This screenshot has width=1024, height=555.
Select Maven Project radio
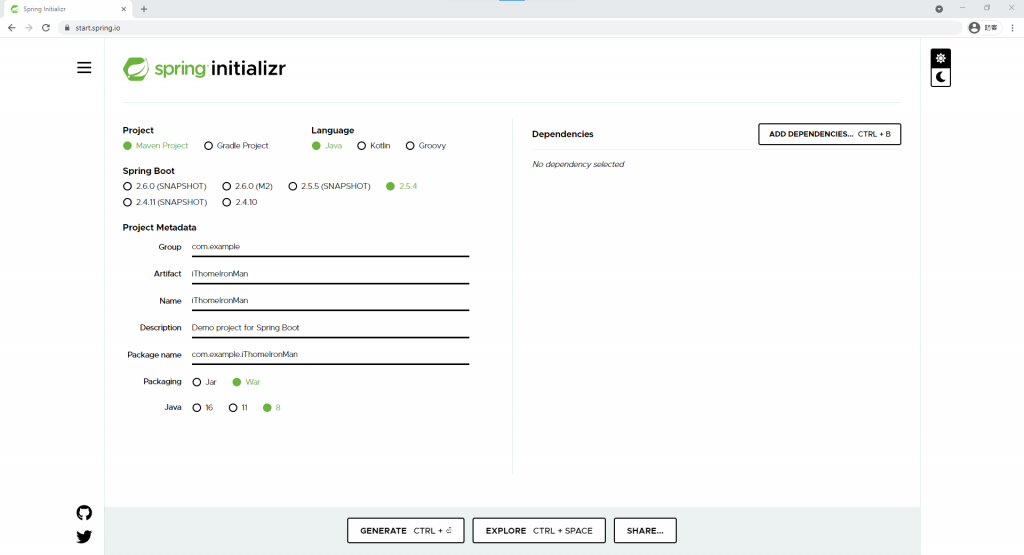point(155,146)
